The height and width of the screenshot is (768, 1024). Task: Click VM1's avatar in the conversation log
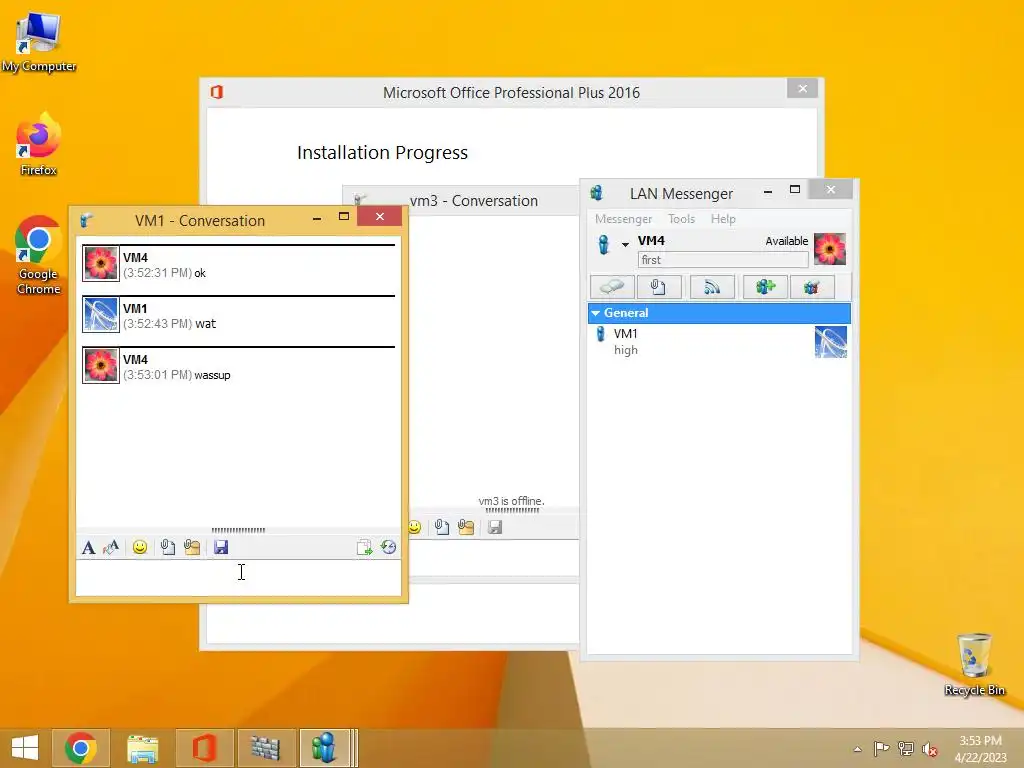tap(101, 314)
